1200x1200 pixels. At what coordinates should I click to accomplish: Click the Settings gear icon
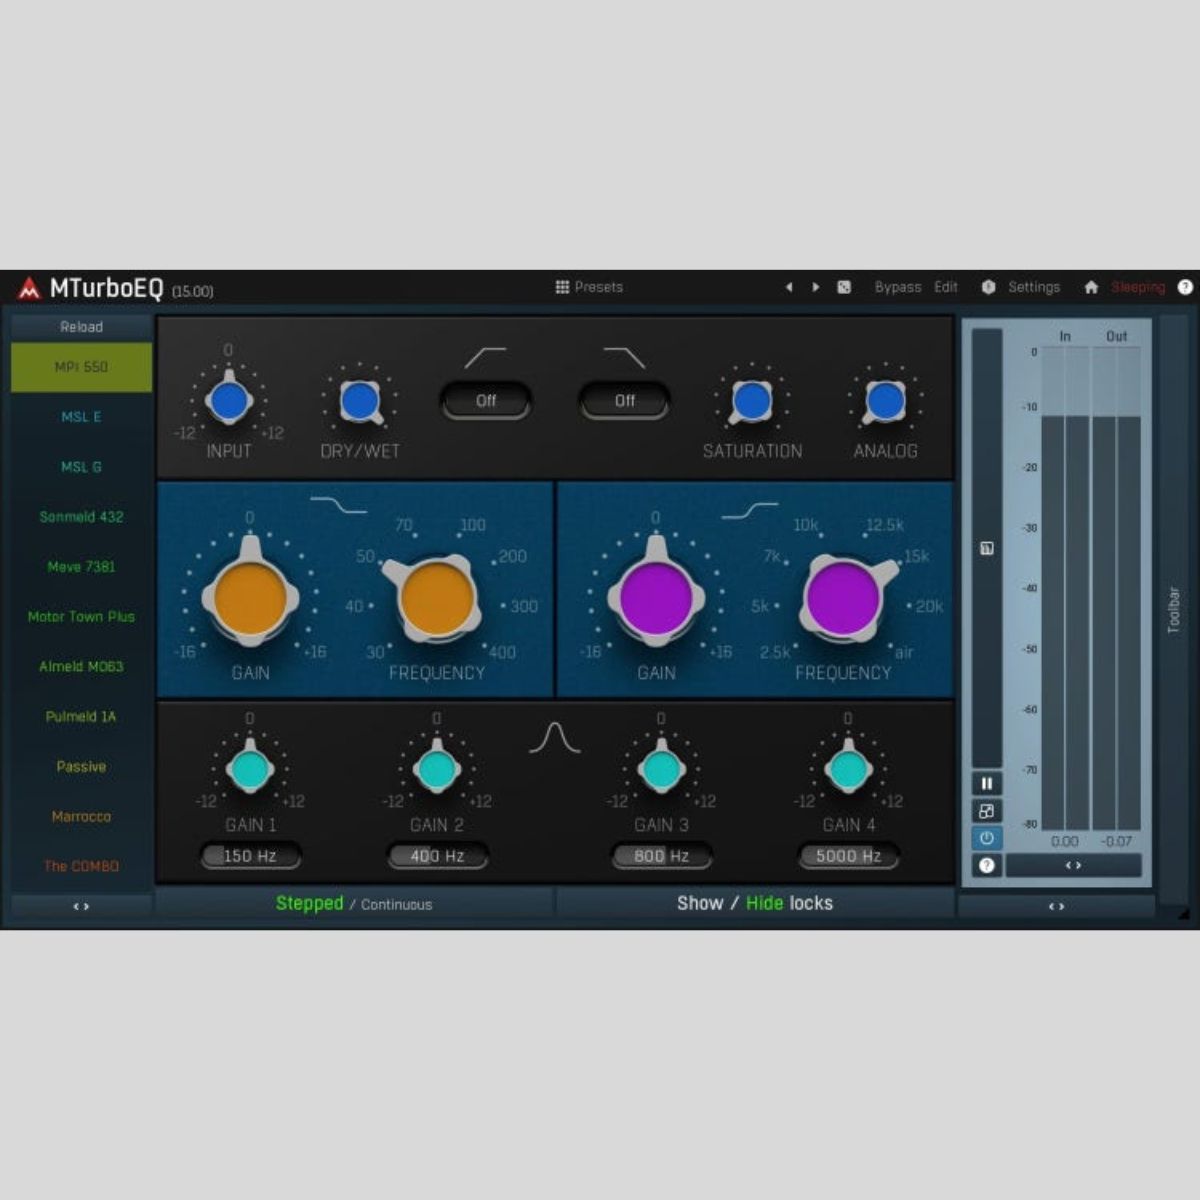coord(988,287)
